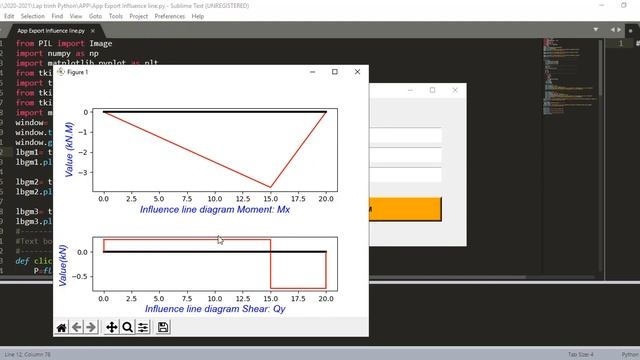This screenshot has width=640, height=360.
Task: Reset the figure view with the Home icon
Action: pyautogui.click(x=62, y=327)
